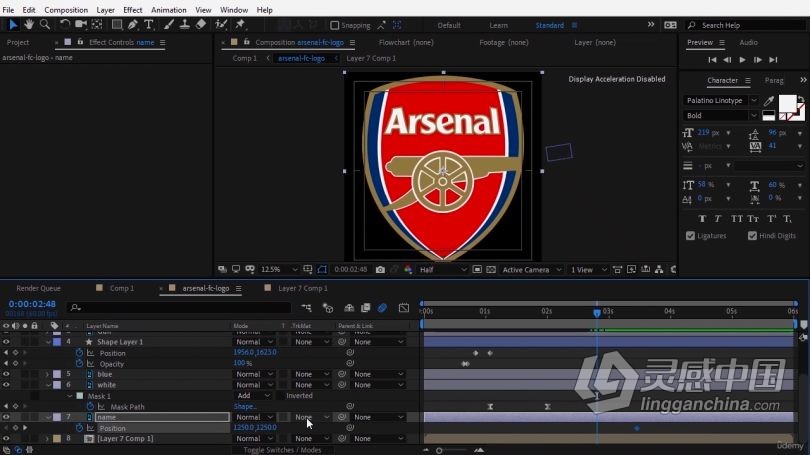
Task: Click the timeline zoom slider handle
Action: pos(439,450)
